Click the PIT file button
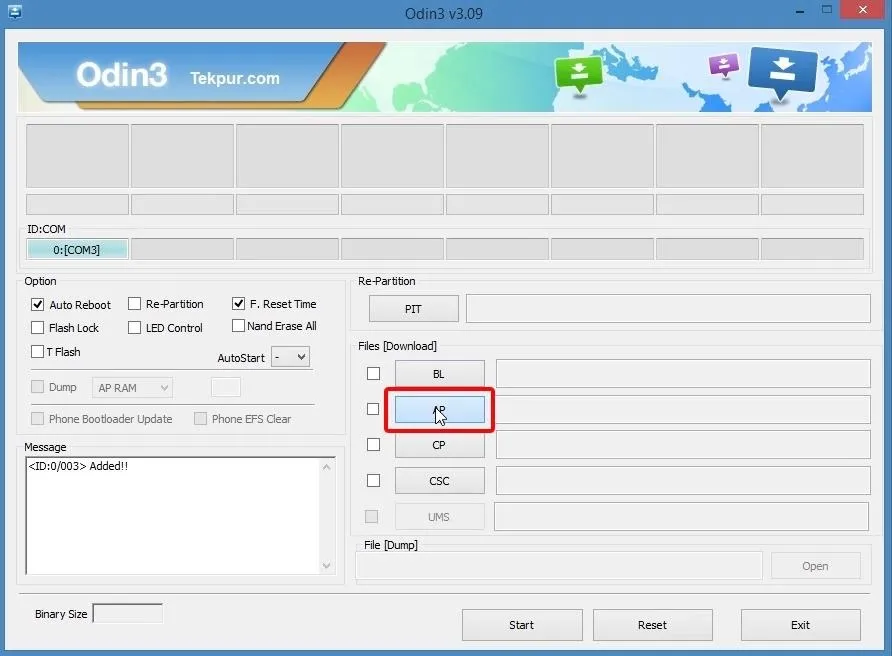 point(414,309)
